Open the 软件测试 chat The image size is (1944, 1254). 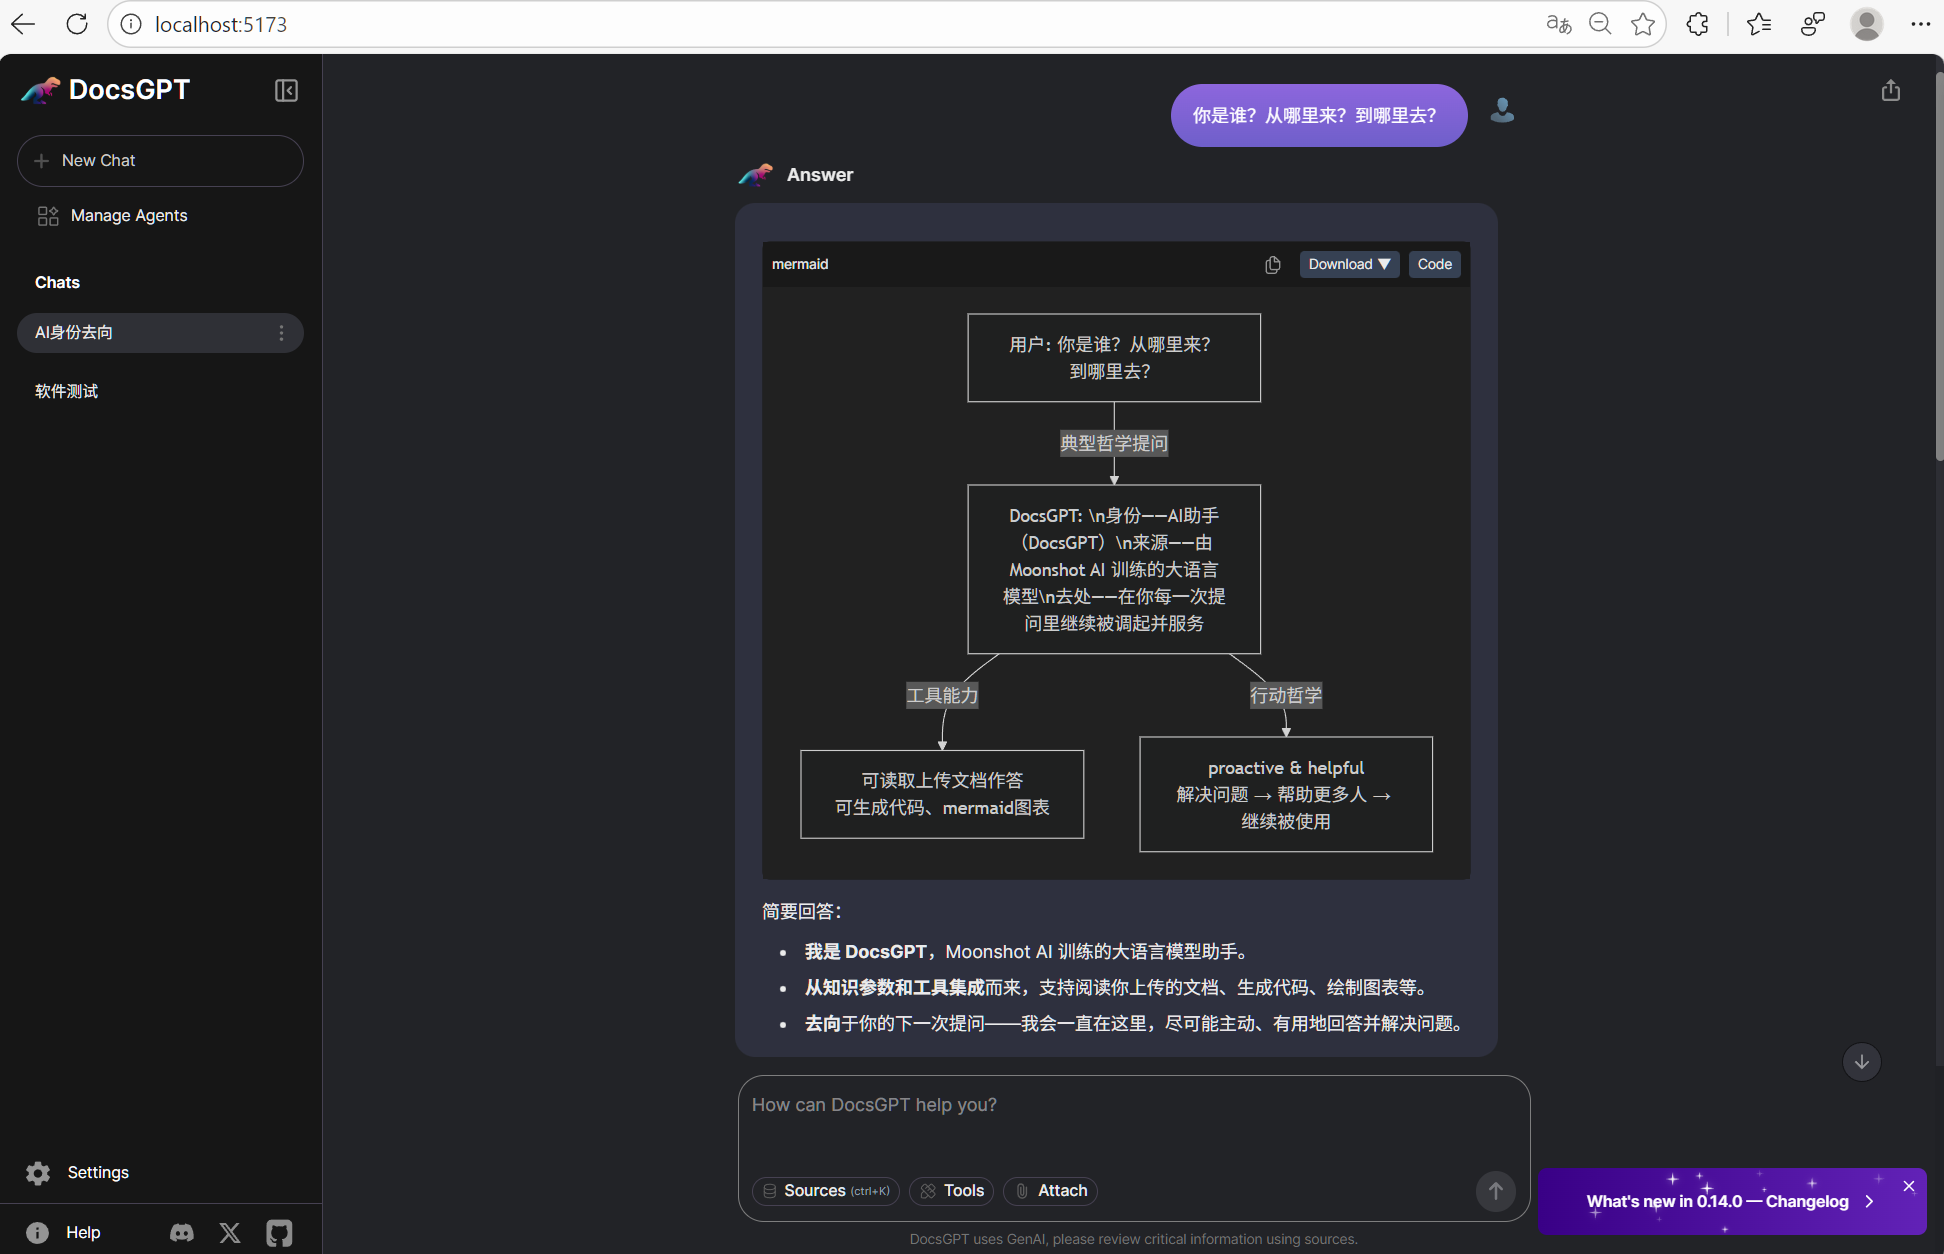67,391
